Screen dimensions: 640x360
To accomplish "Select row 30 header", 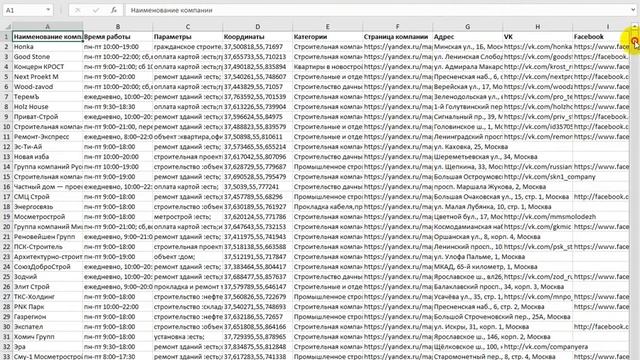I will [x=7, y=327].
